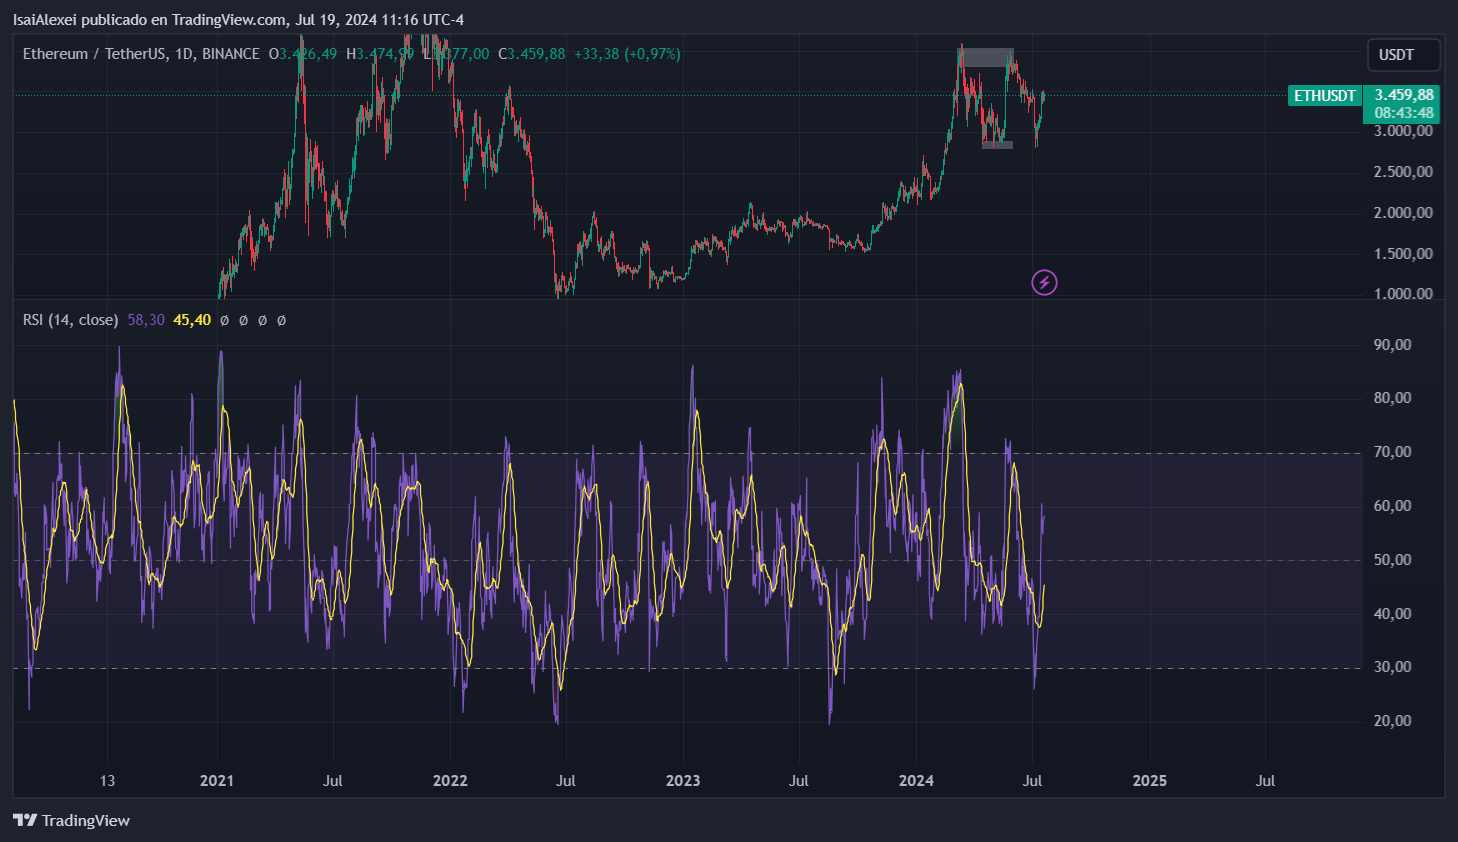Click the 20,00 RSI scale label
The image size is (1458, 842).
point(1393,721)
